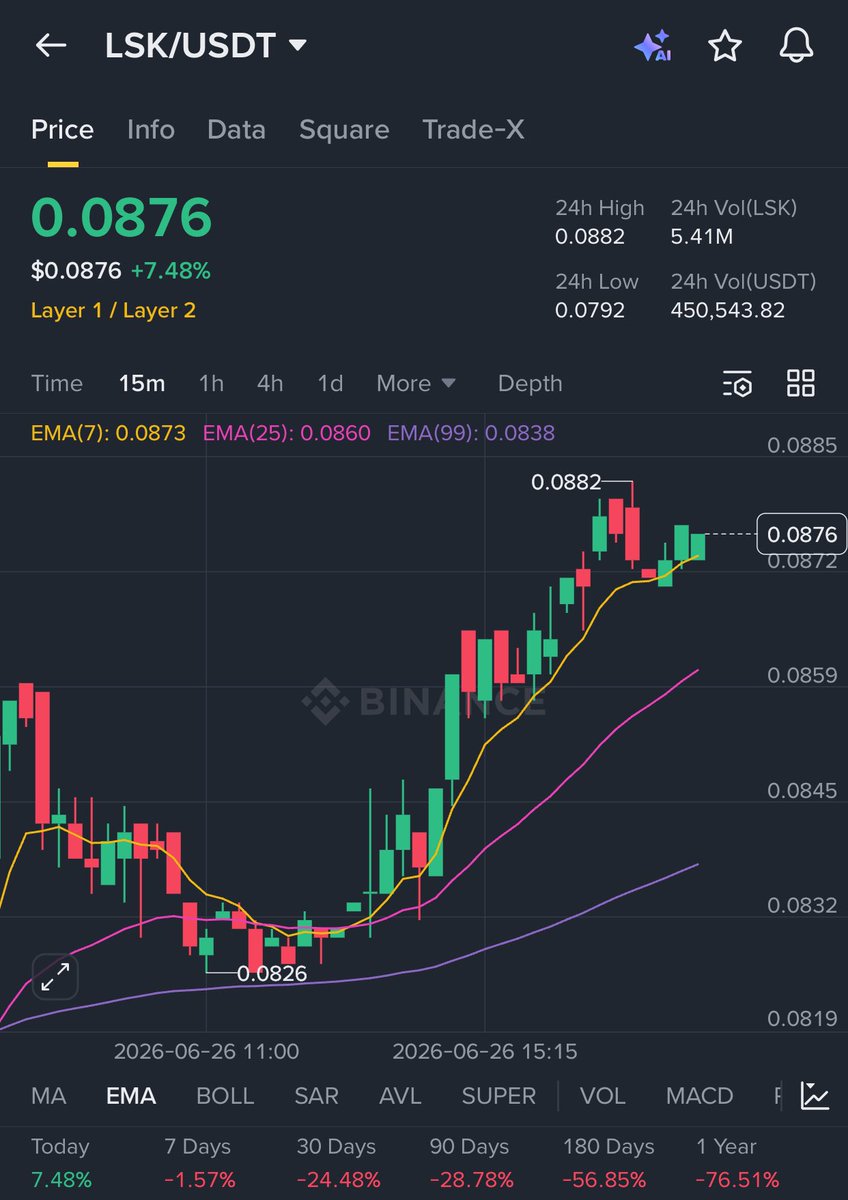
Task: Open the grid layout icon
Action: click(x=801, y=383)
